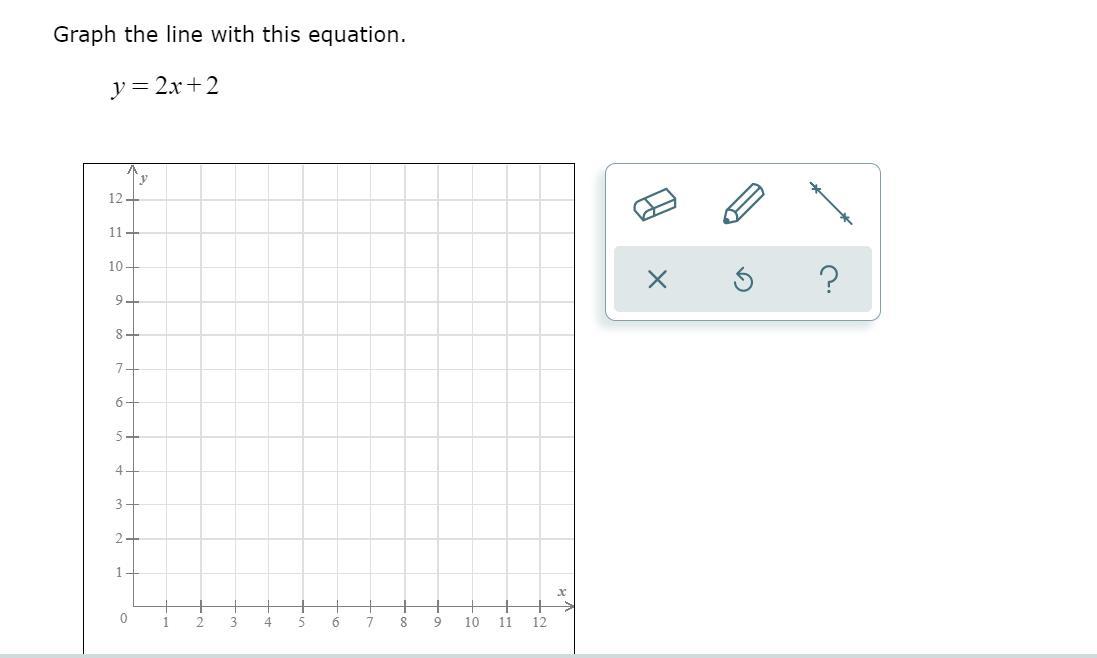Click the y axis label
The width and height of the screenshot is (1097, 658).
(x=145, y=179)
